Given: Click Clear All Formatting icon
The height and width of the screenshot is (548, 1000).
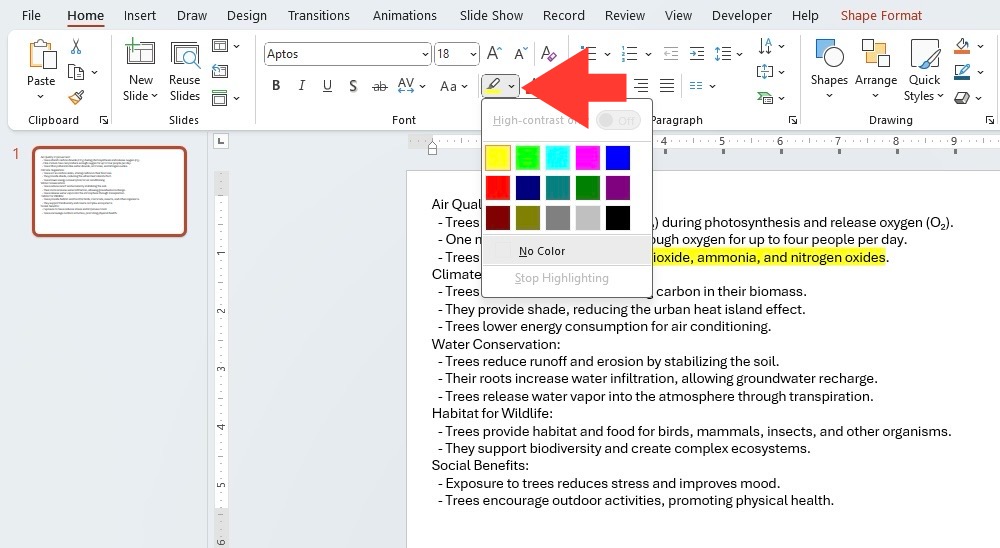Looking at the screenshot, I should click(548, 54).
